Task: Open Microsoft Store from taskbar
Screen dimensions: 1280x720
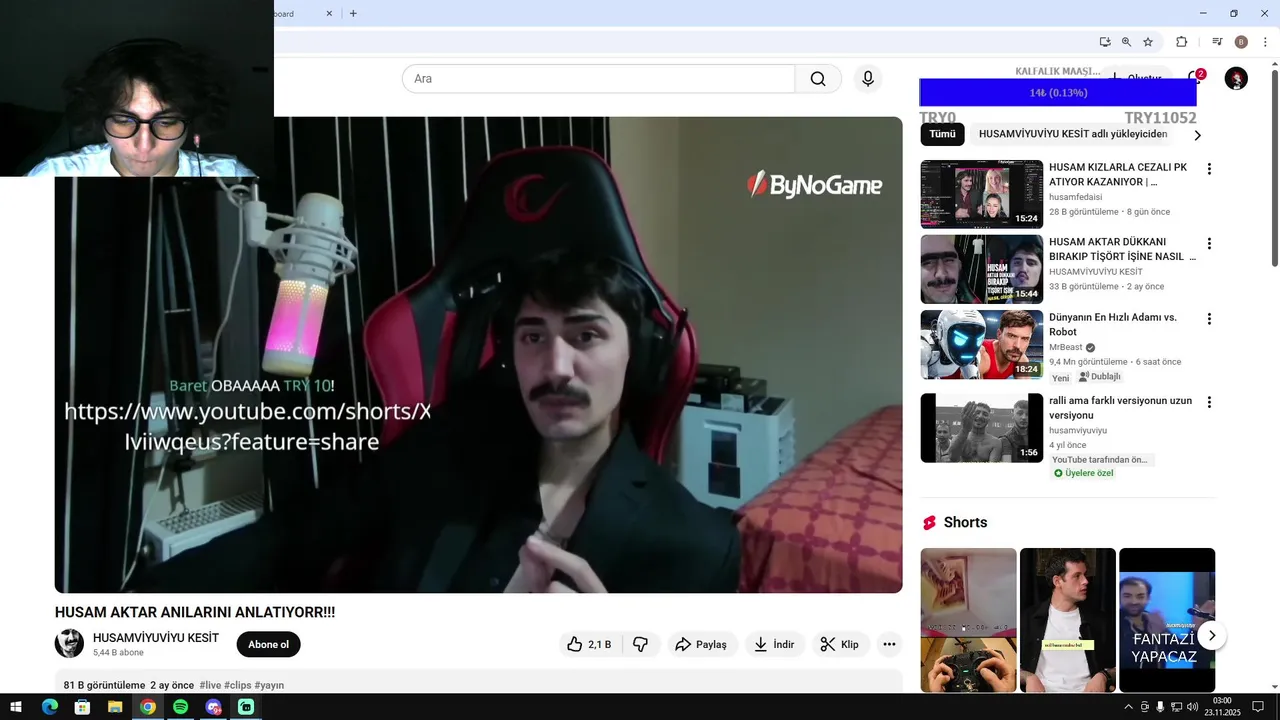Action: tap(83, 707)
